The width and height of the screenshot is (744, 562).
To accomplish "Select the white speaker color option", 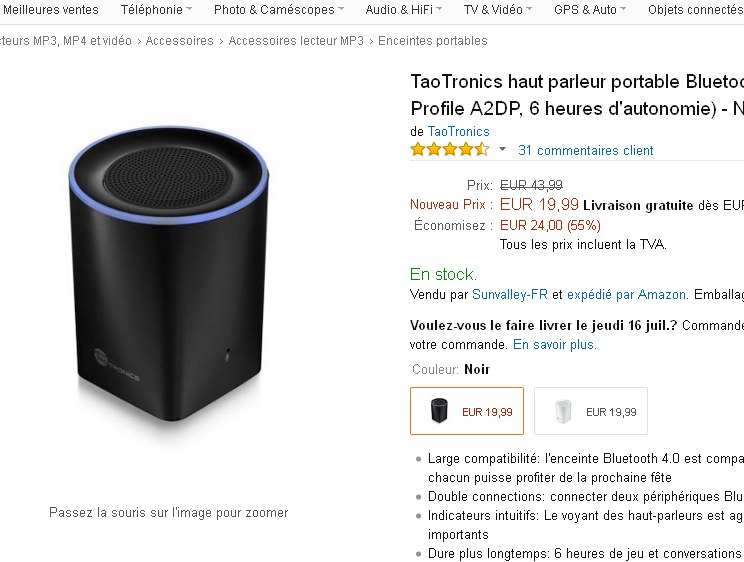I will 590,411.
